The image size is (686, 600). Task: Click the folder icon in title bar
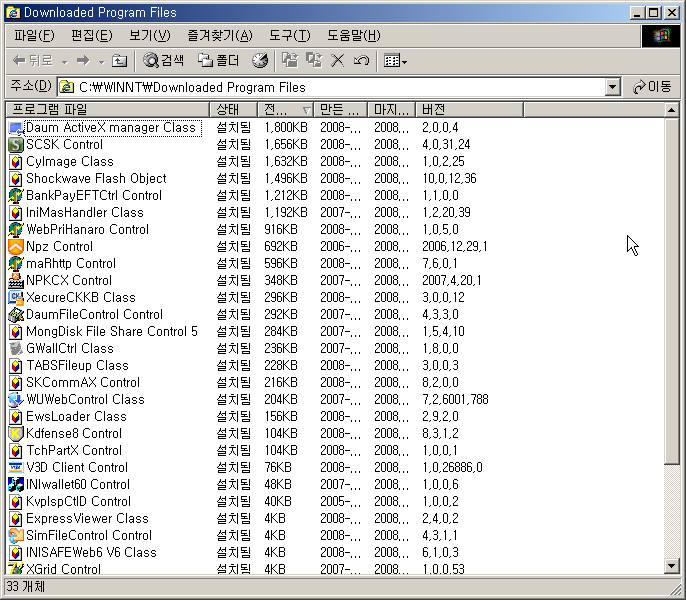point(13,12)
